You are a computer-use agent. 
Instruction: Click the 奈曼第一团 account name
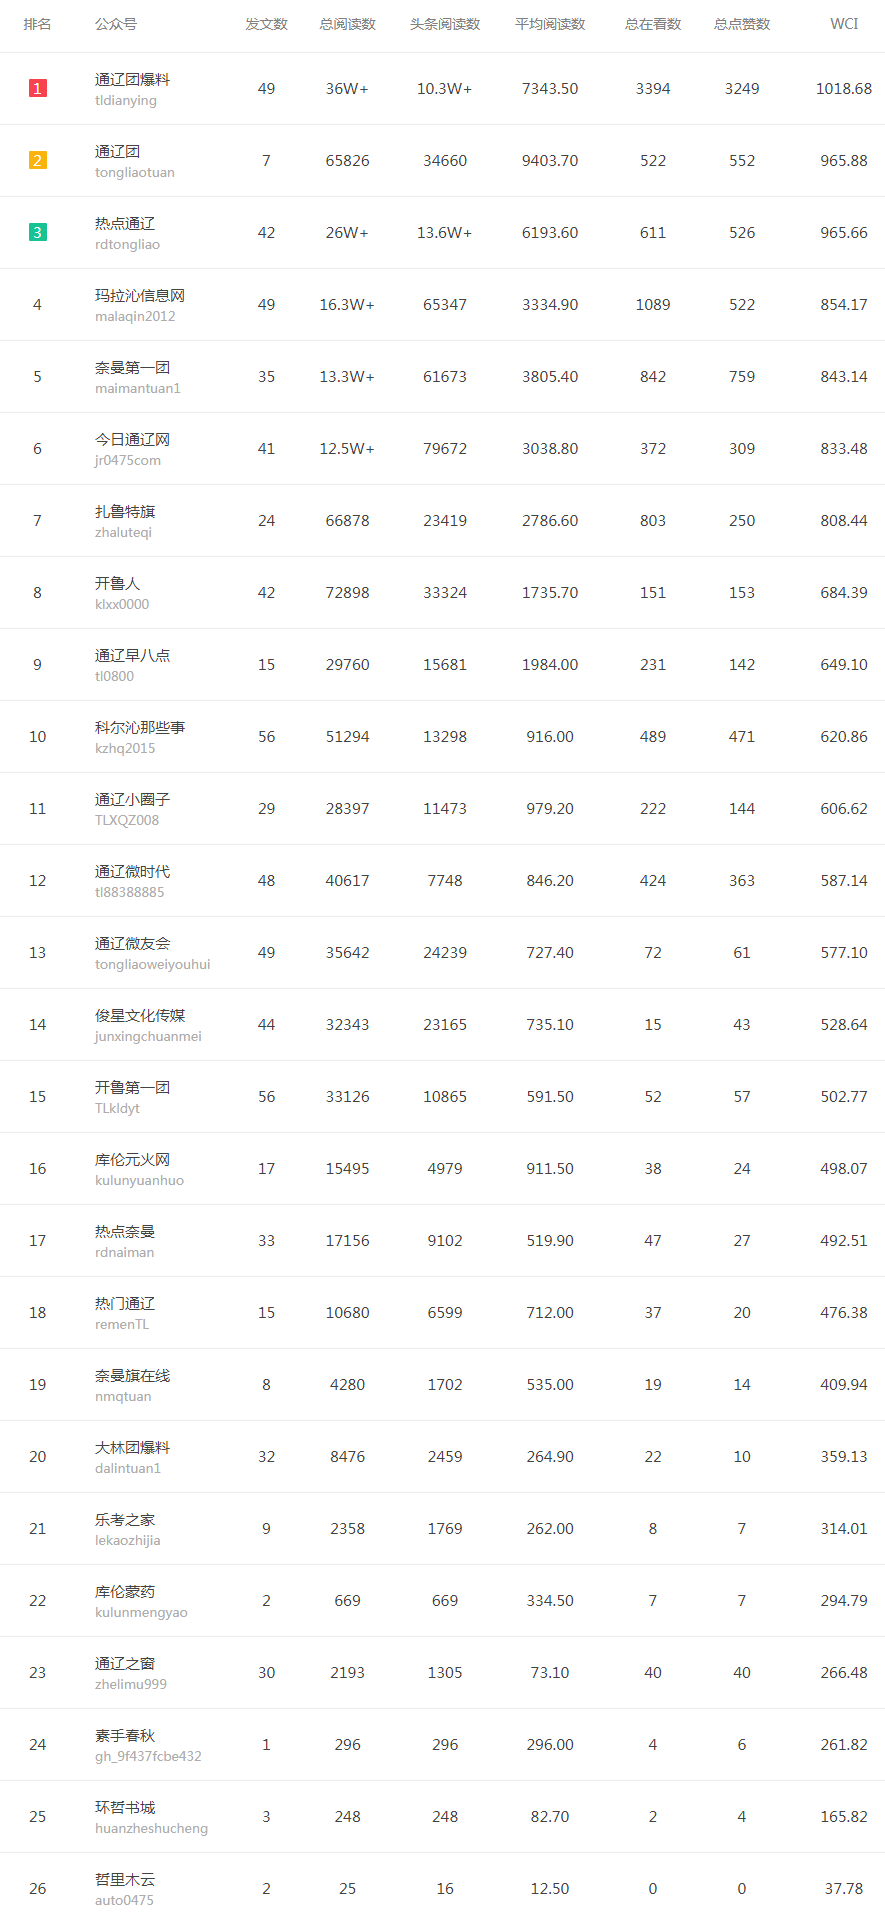[x=132, y=368]
